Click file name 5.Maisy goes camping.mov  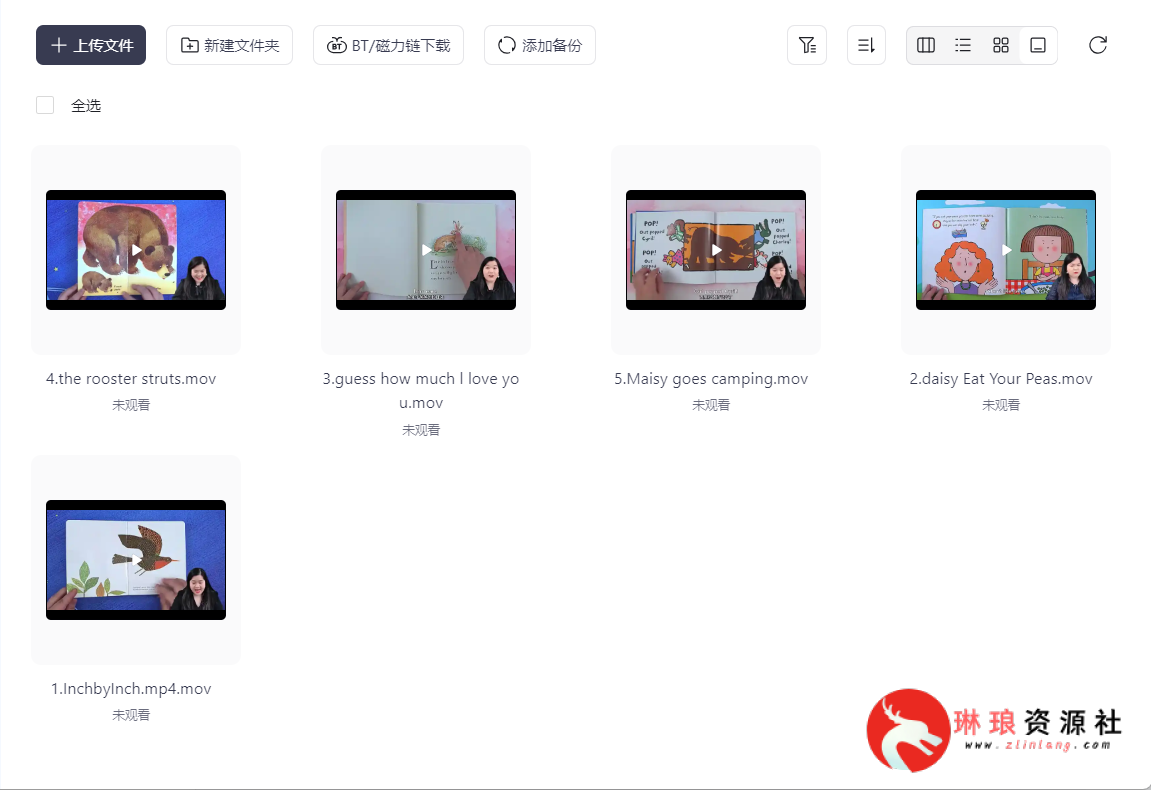(711, 379)
